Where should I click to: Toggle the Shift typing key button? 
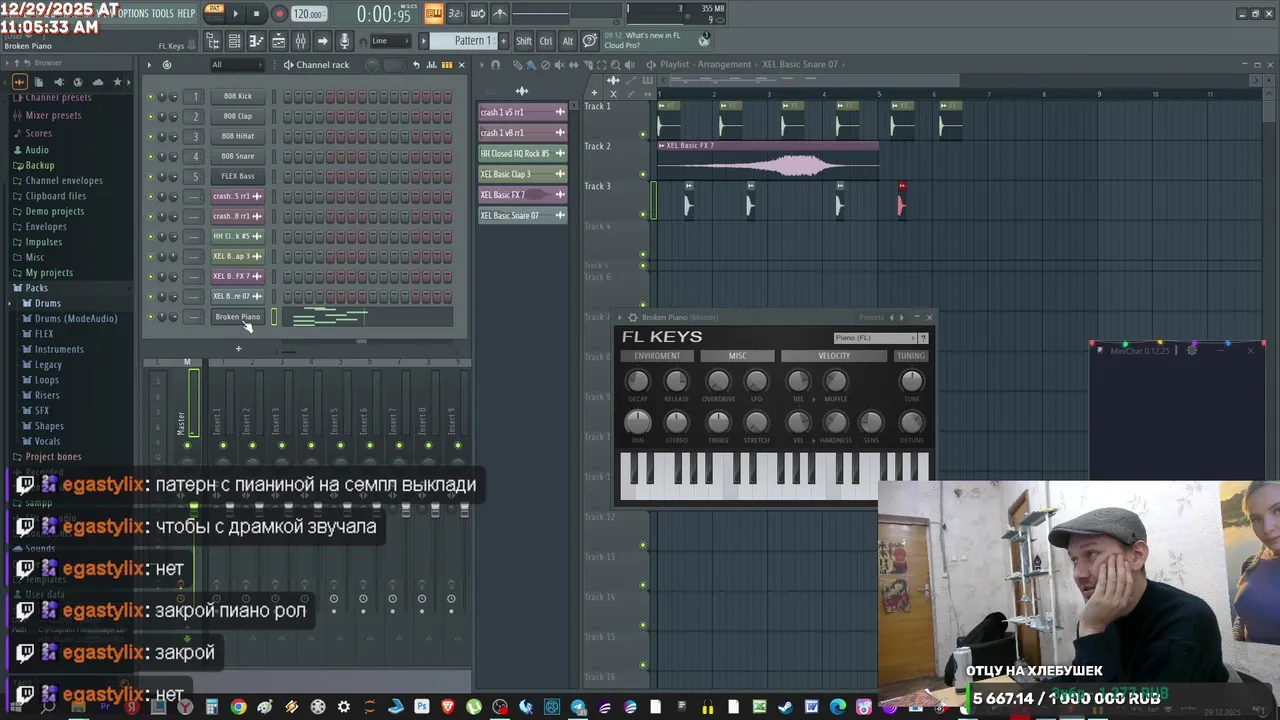524,41
